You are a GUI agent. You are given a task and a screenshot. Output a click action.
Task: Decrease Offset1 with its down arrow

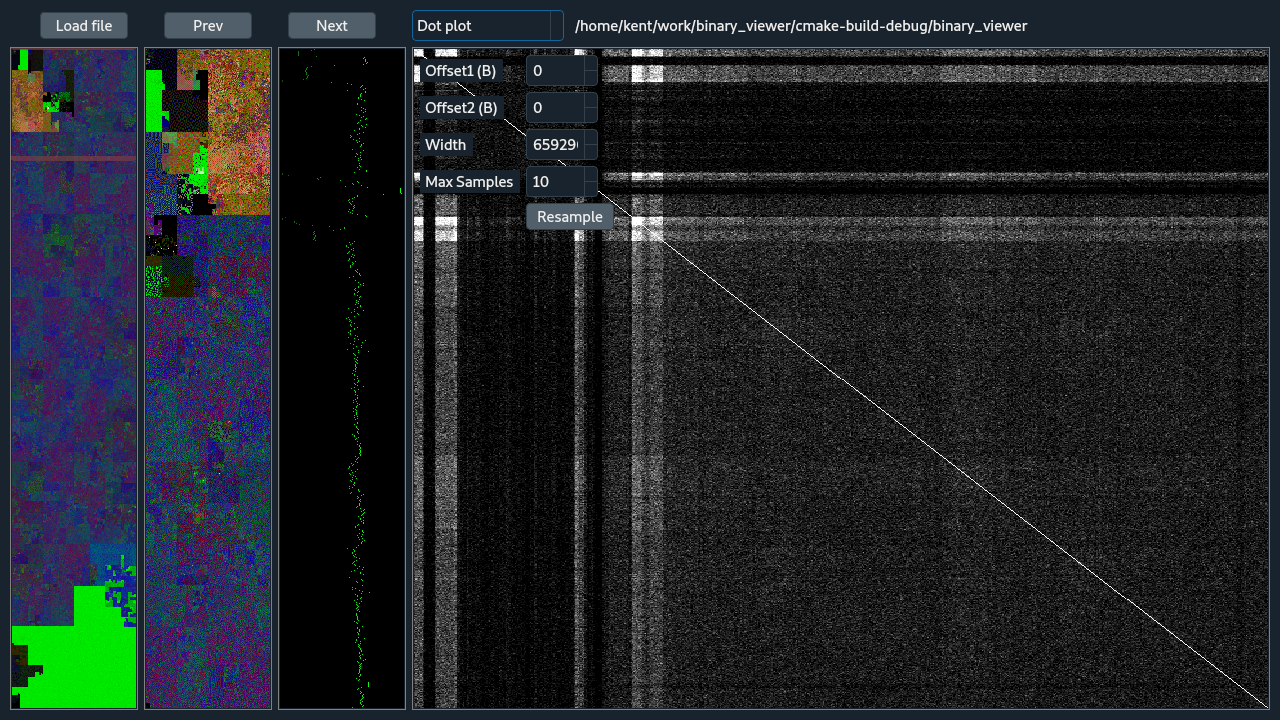tap(591, 78)
